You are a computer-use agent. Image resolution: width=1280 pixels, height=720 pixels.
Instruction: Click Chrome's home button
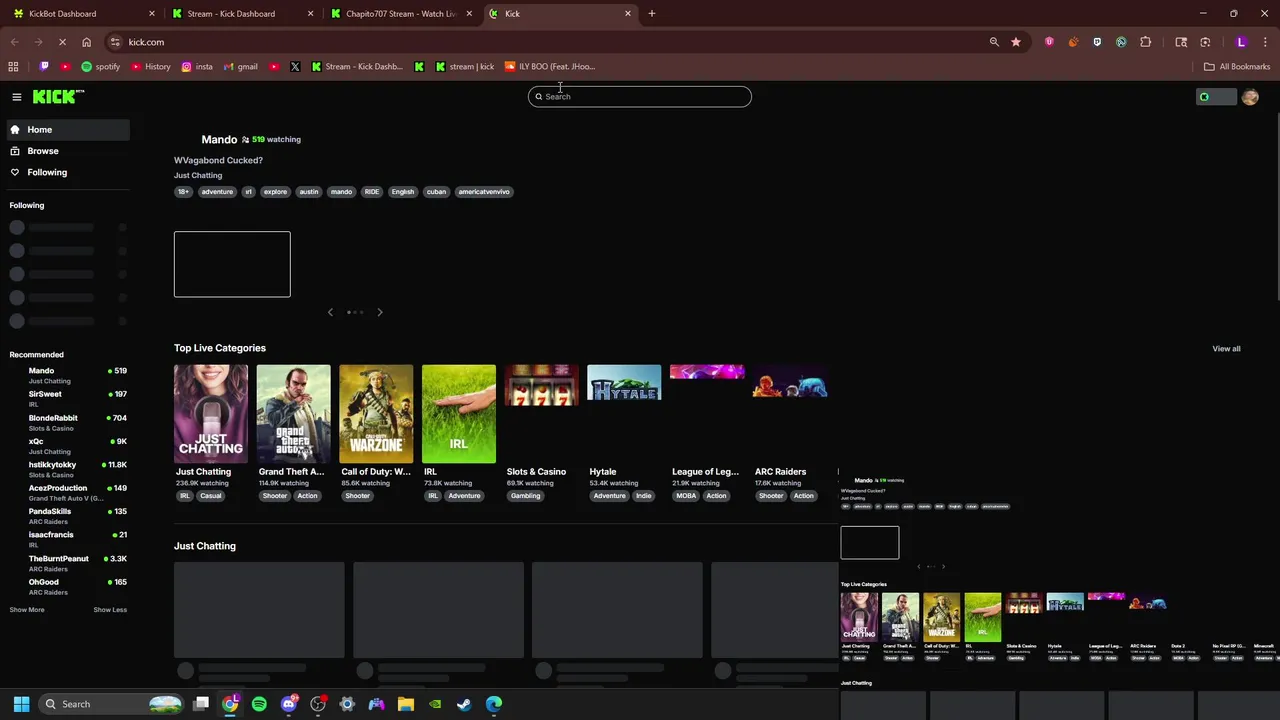pyautogui.click(x=86, y=42)
